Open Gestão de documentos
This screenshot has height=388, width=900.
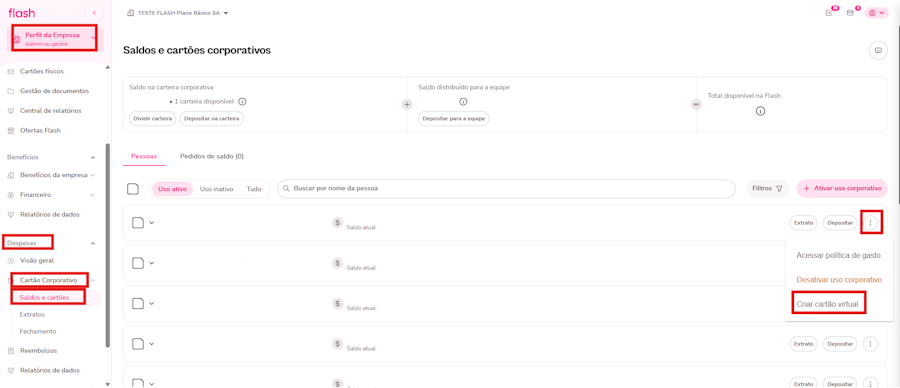click(x=56, y=91)
